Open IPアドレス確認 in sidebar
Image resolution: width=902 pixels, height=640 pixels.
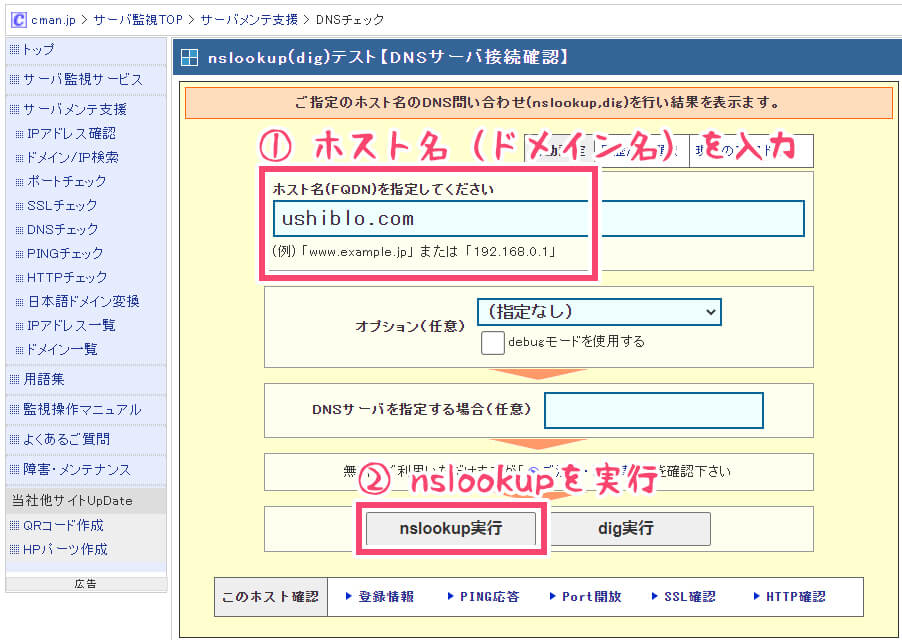pos(71,133)
